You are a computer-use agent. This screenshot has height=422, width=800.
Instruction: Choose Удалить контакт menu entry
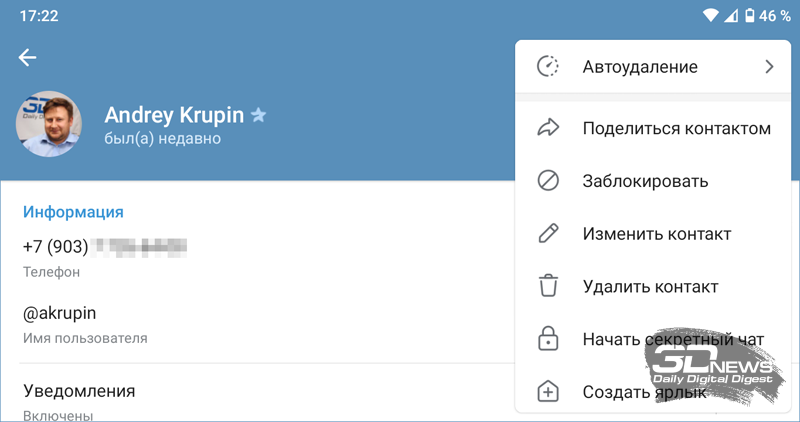click(x=650, y=287)
